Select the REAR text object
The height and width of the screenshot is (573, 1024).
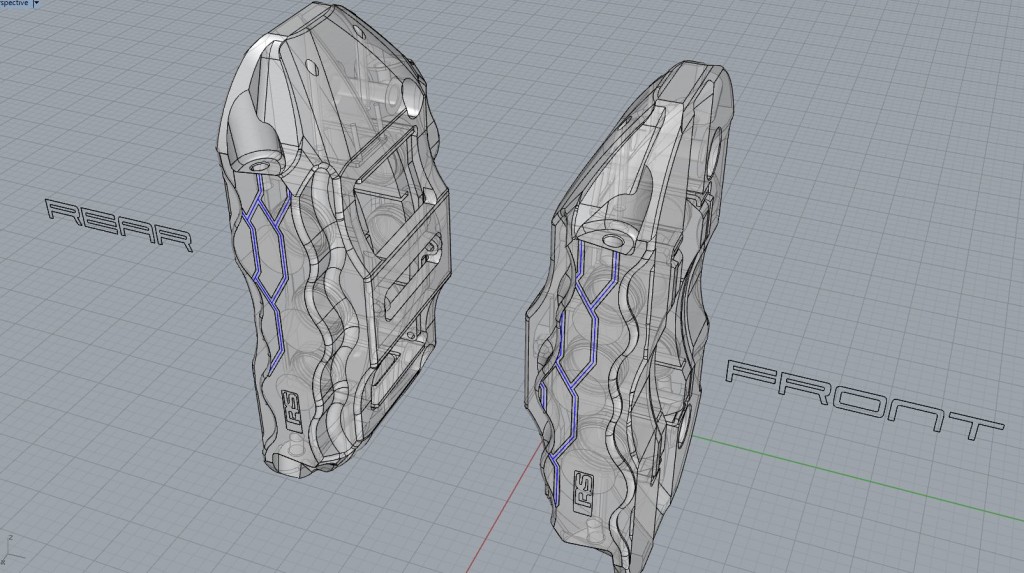click(118, 225)
